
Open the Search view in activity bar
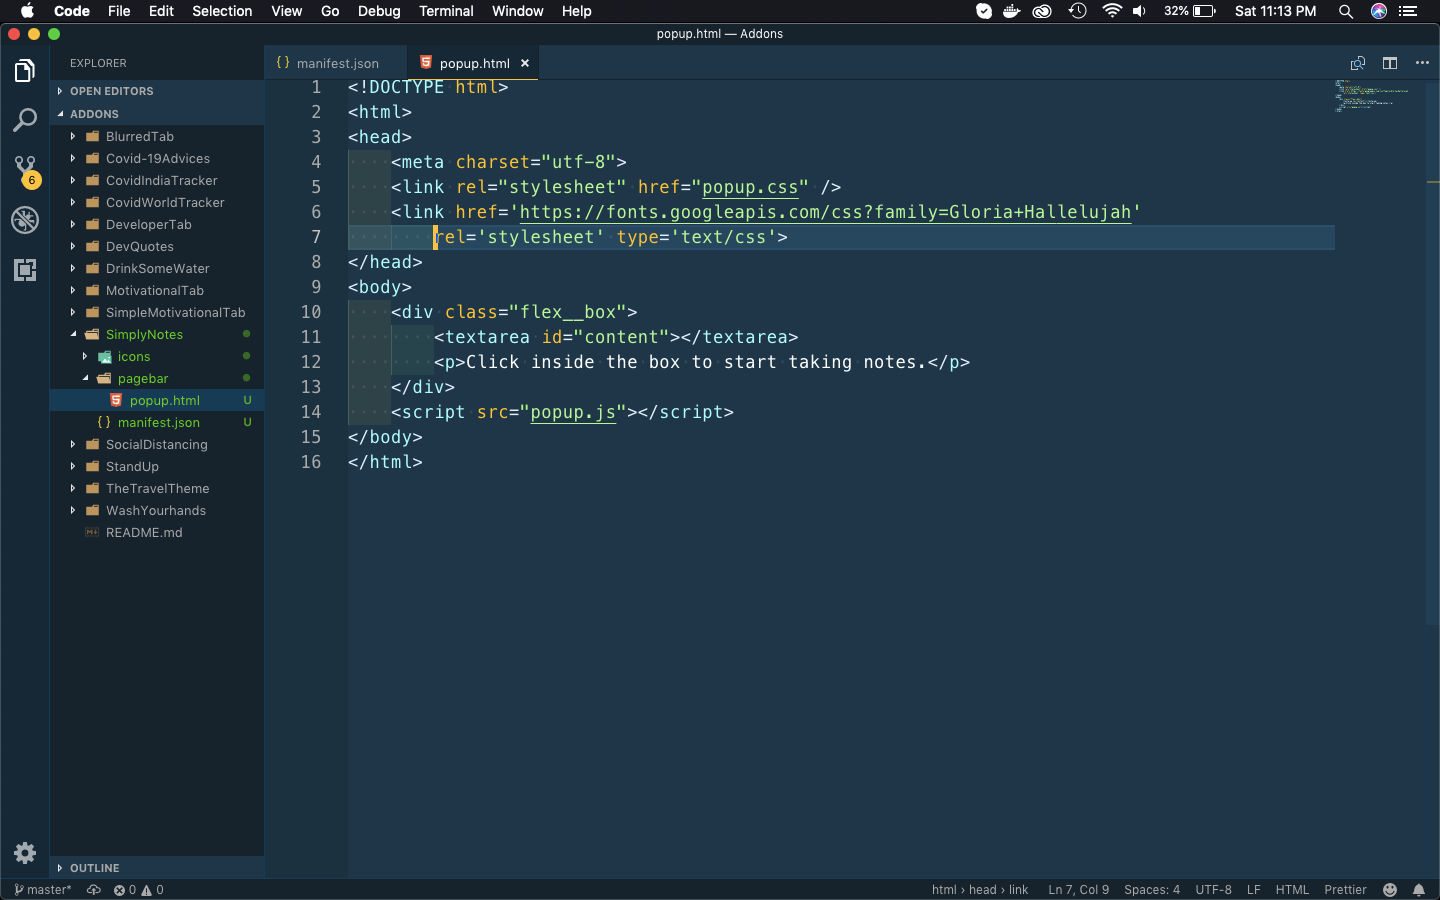[25, 121]
